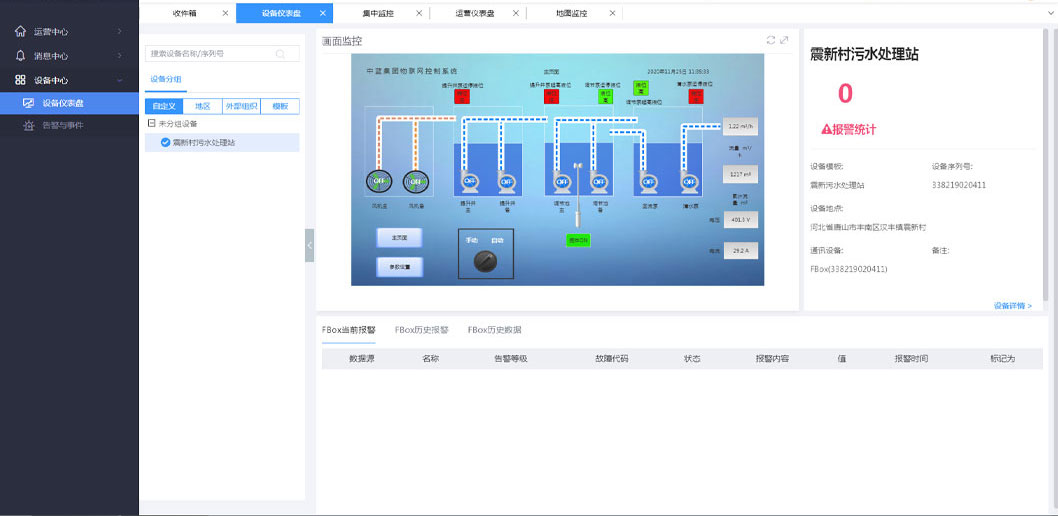
Task: Open the FBox历史报警 tab
Action: click(422, 329)
